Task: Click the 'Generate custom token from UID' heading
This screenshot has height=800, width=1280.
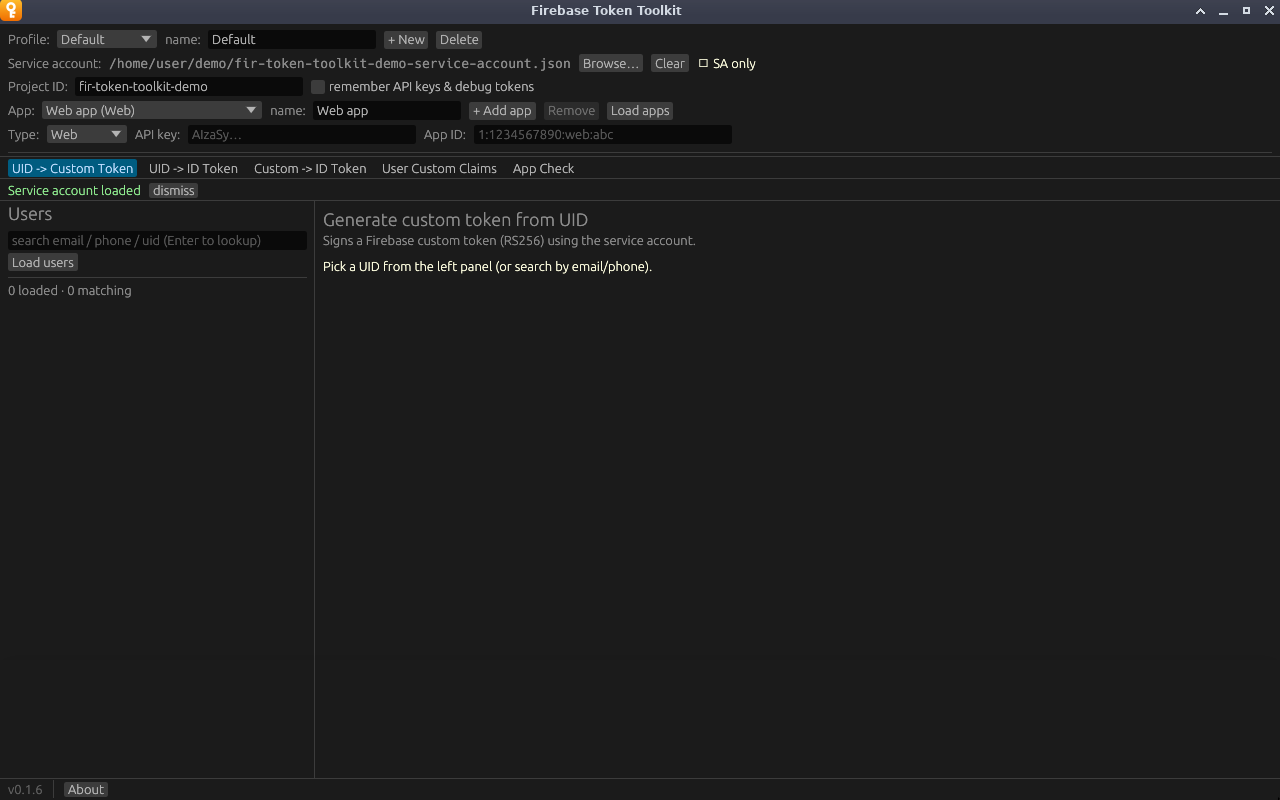Action: coord(455,220)
